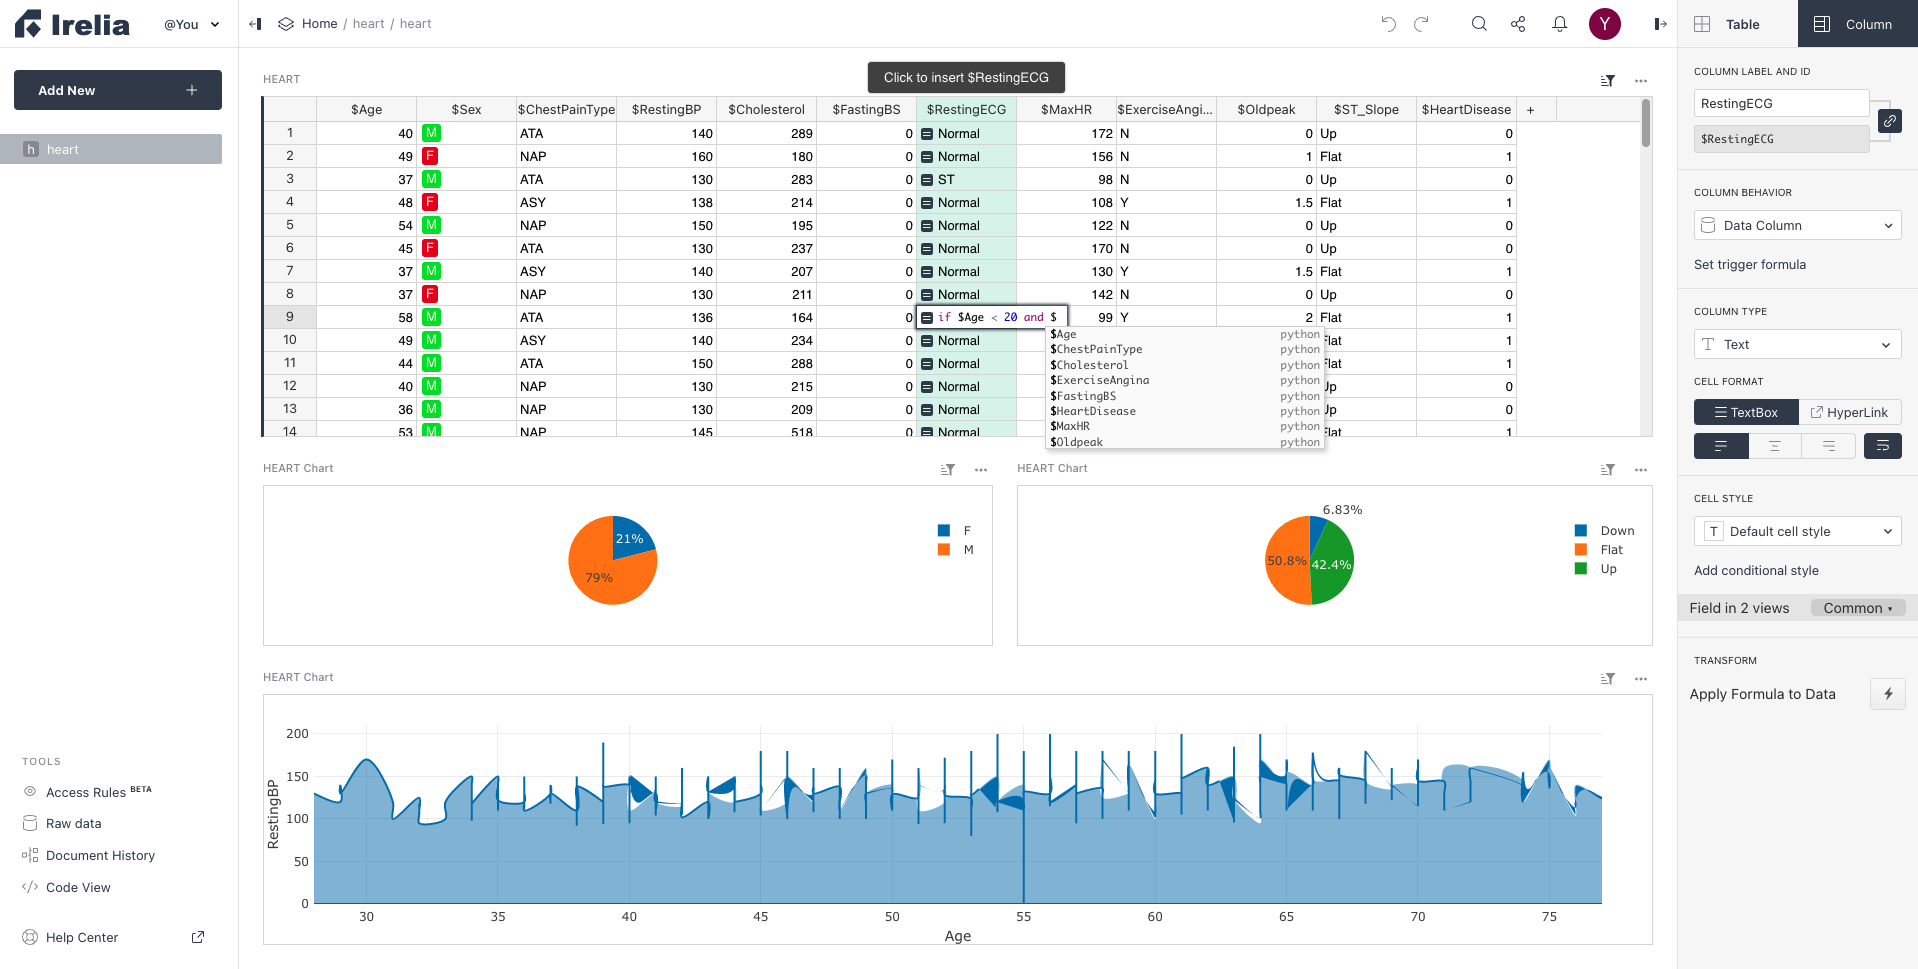Select the $HeartDisease column header
Screen dimensions: 1918x969
pos(1466,110)
